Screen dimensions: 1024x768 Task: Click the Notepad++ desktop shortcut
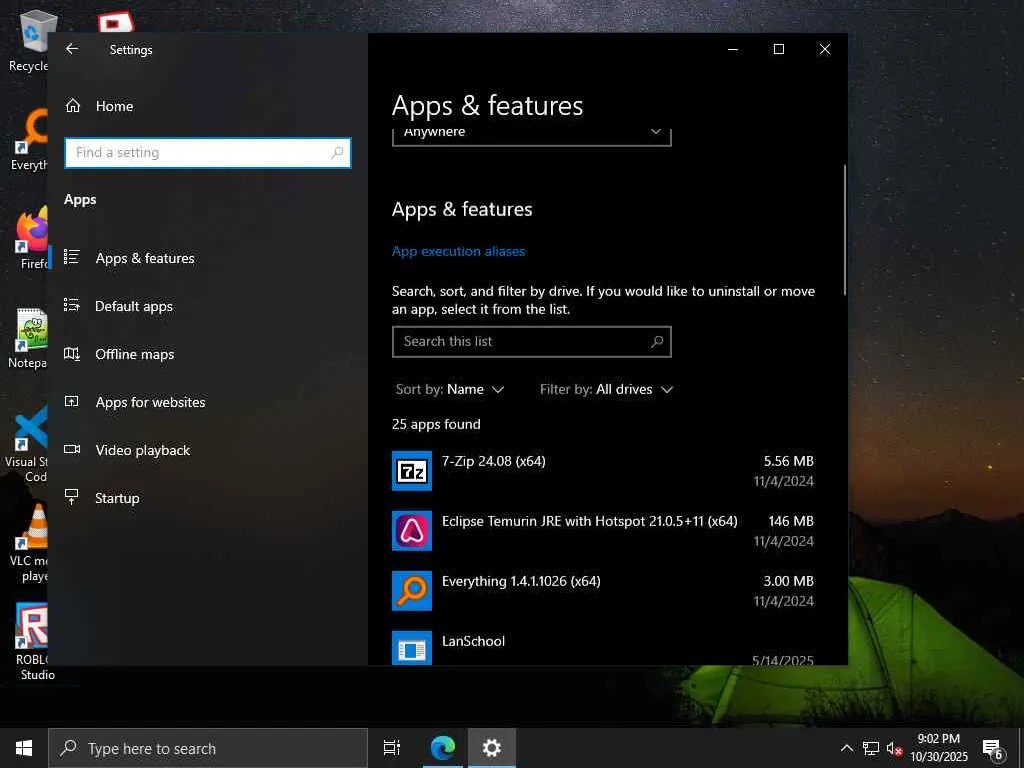(29, 338)
